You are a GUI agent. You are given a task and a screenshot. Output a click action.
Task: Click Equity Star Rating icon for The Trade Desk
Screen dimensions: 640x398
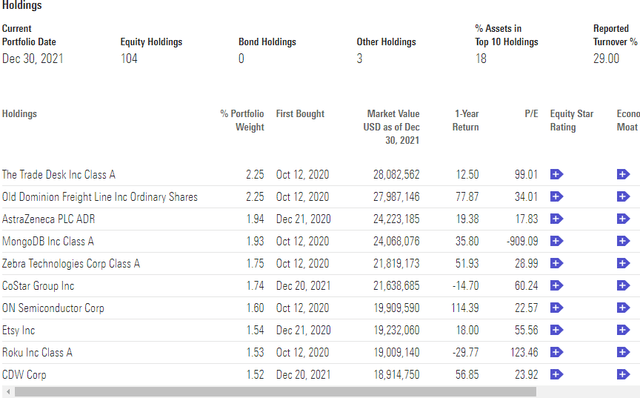click(556, 175)
